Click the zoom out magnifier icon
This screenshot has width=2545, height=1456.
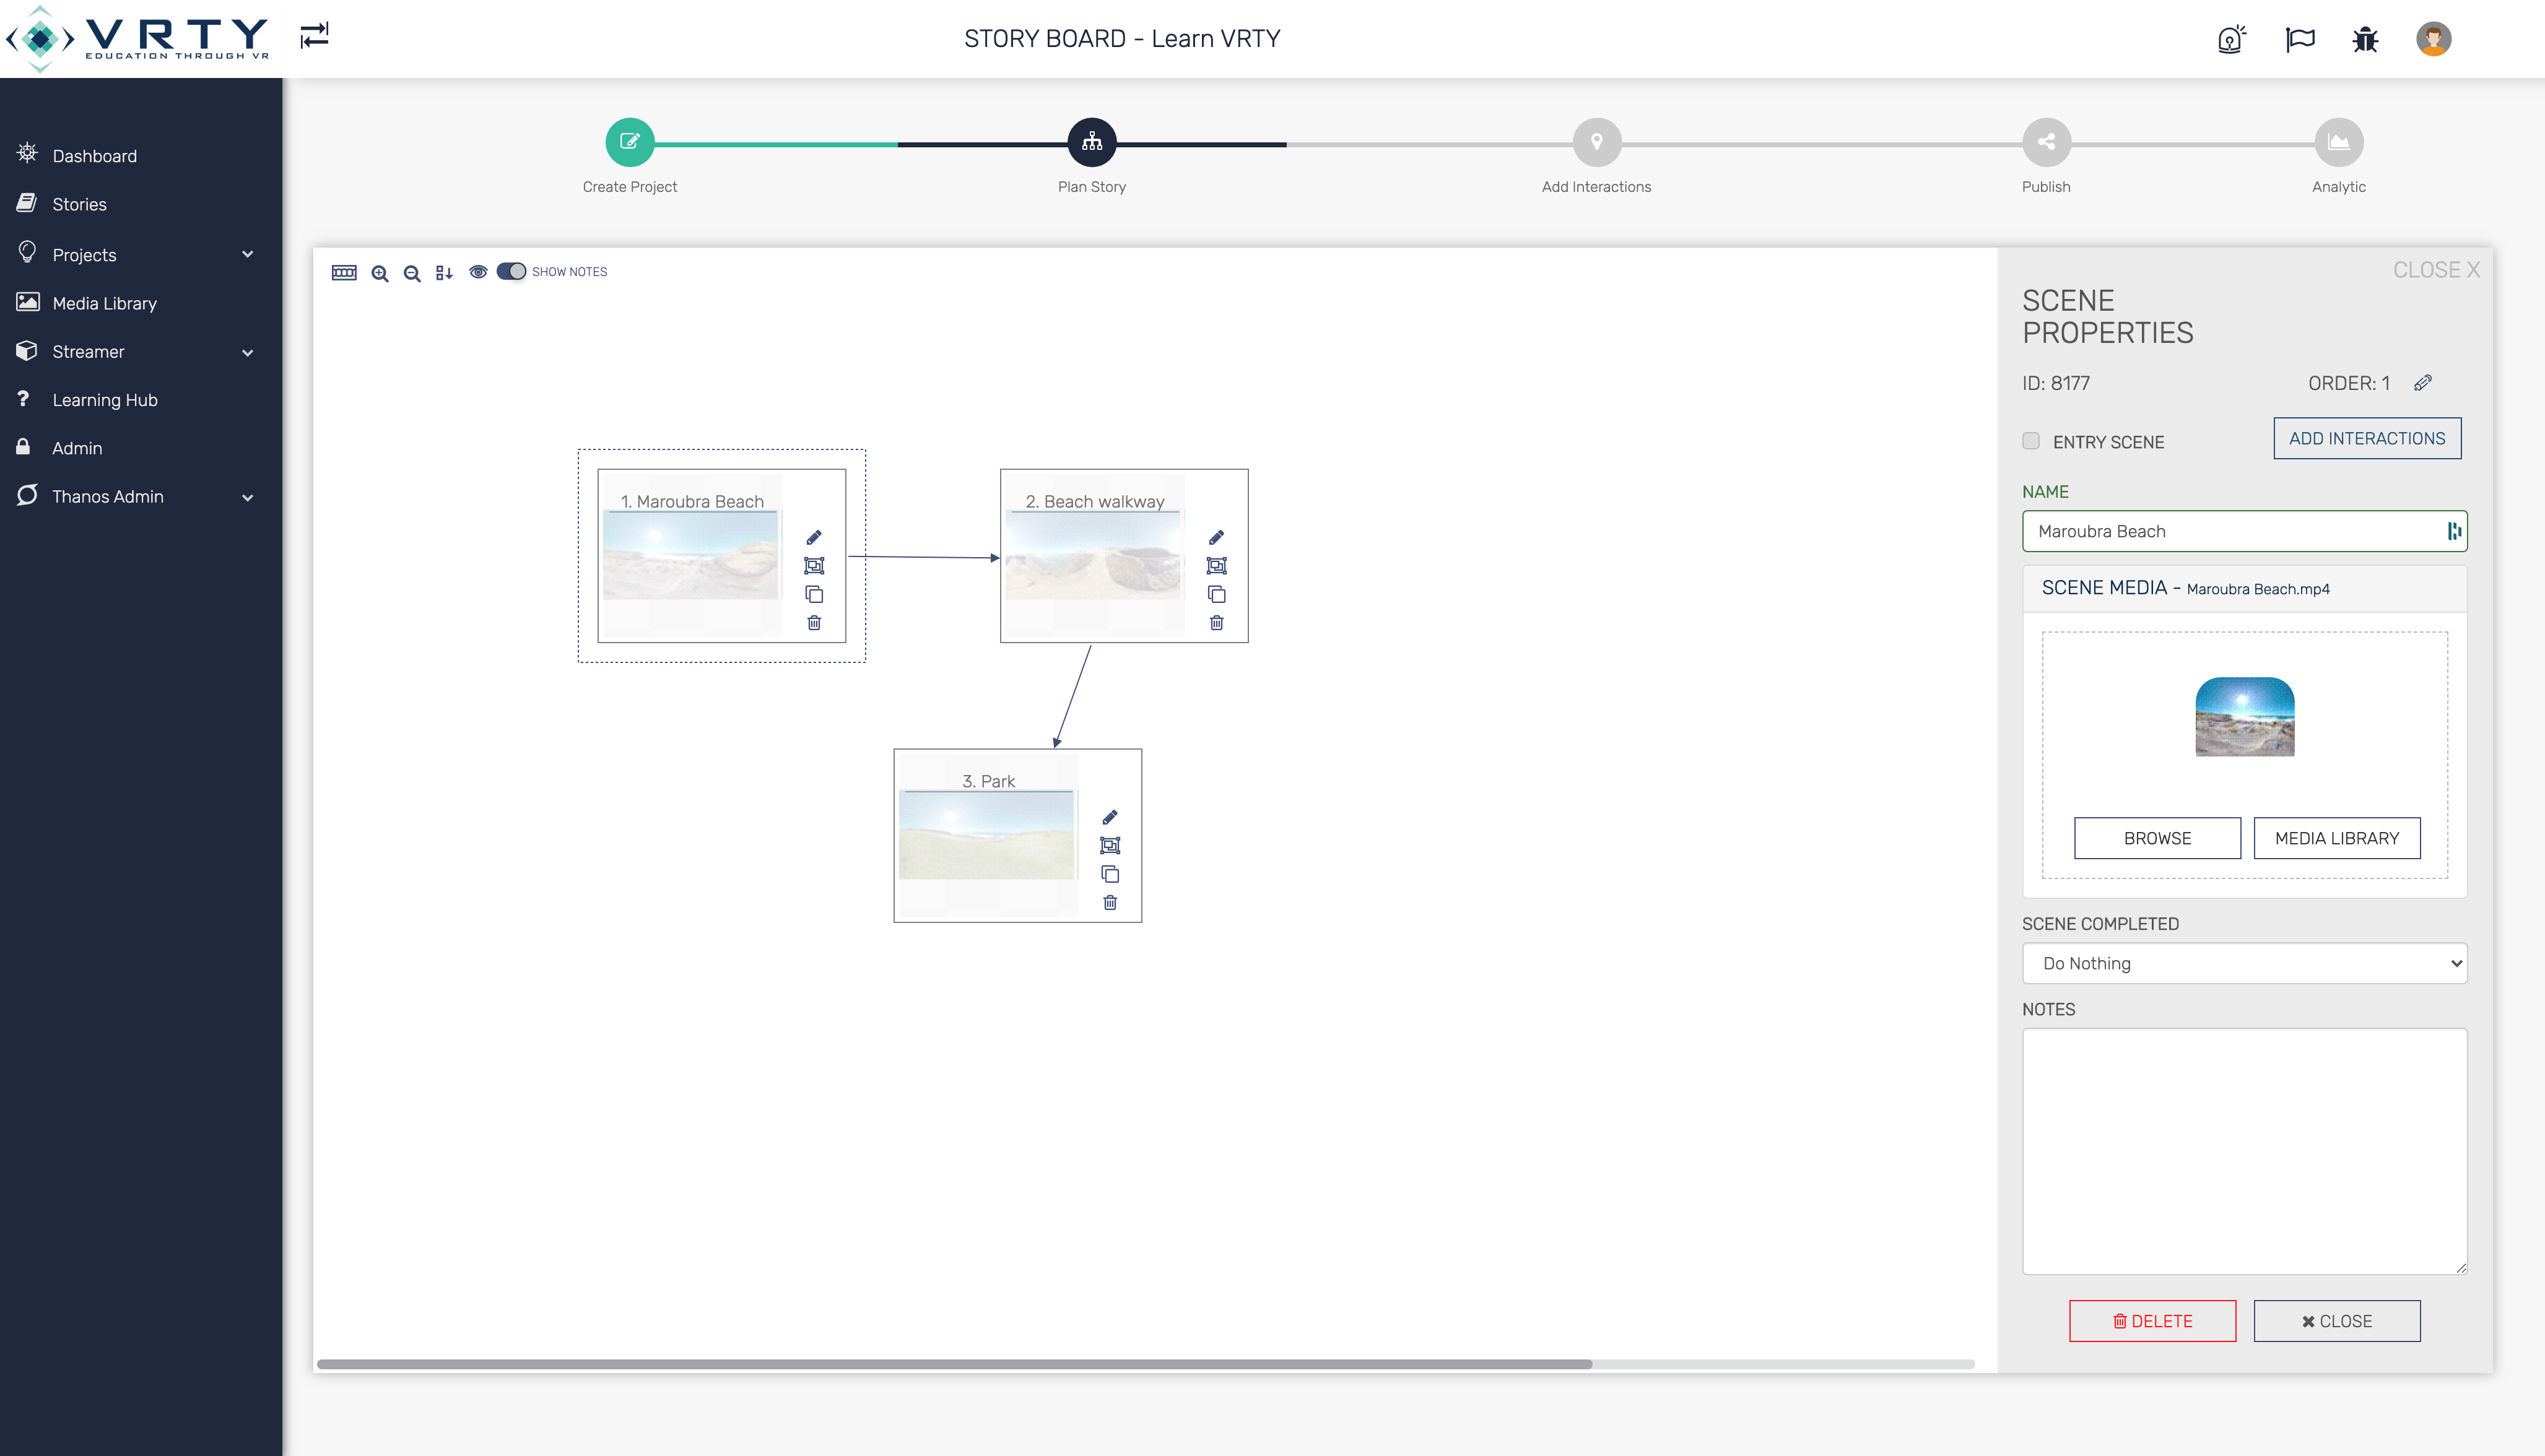tap(411, 273)
